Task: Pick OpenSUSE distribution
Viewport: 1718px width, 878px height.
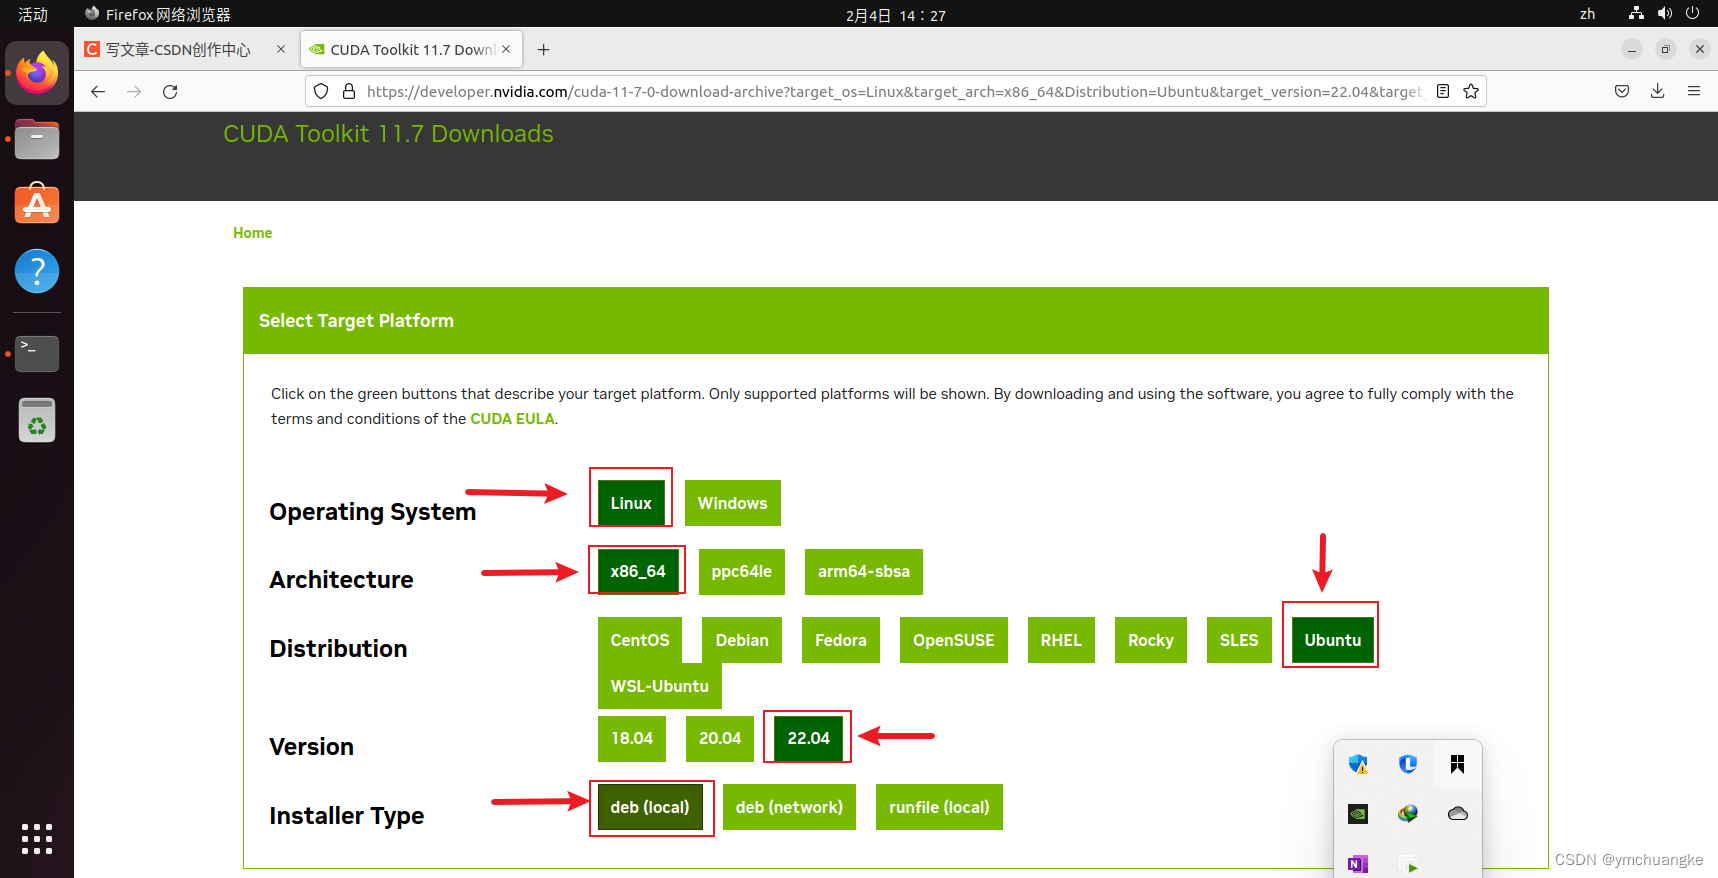Action: 954,640
